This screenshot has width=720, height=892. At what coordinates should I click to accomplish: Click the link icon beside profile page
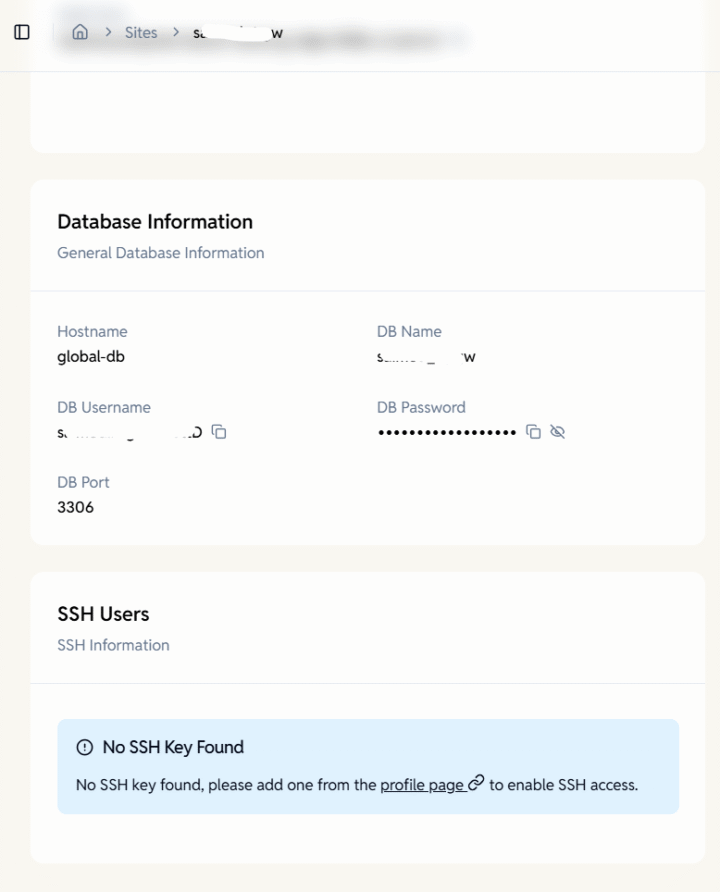pyautogui.click(x=476, y=784)
